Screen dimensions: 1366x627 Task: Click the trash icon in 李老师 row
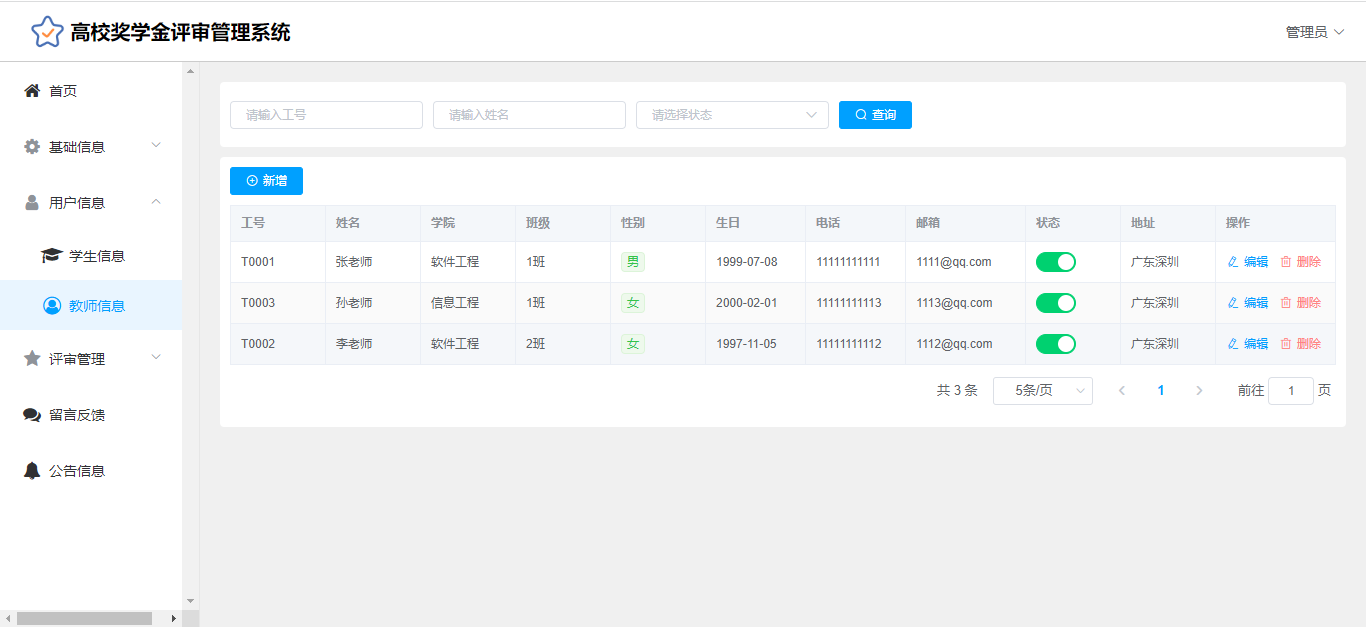click(1286, 344)
